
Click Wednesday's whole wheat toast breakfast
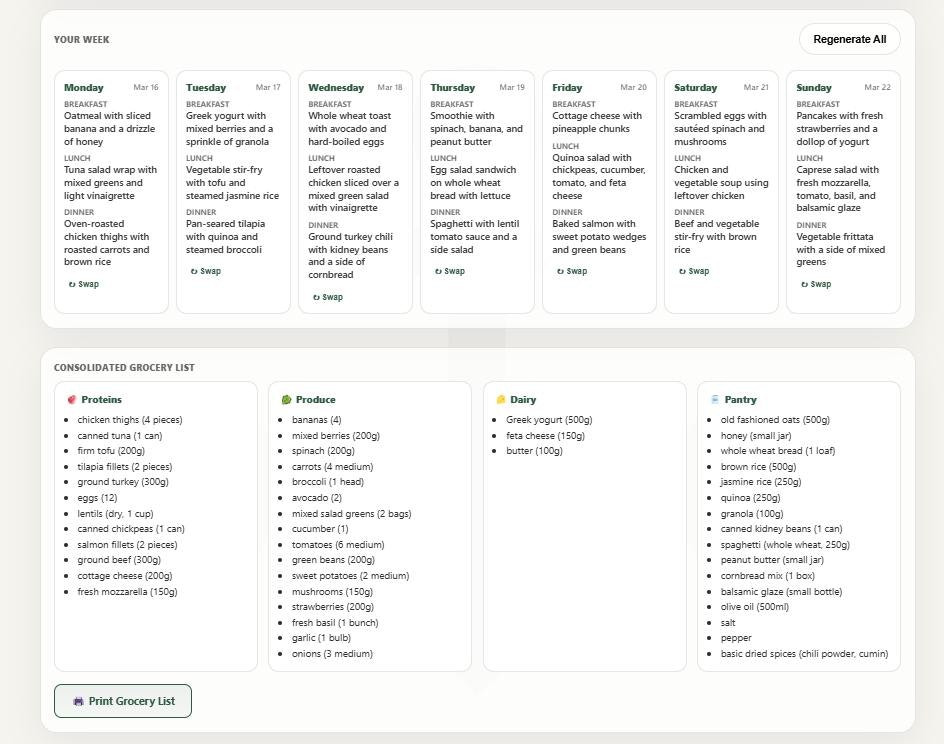[x=350, y=129]
